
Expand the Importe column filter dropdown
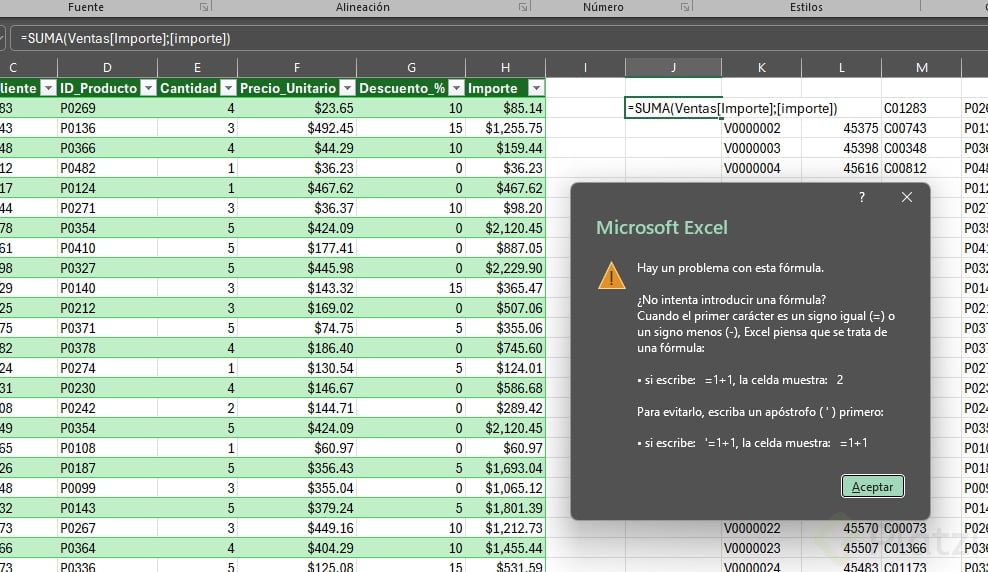[535, 88]
